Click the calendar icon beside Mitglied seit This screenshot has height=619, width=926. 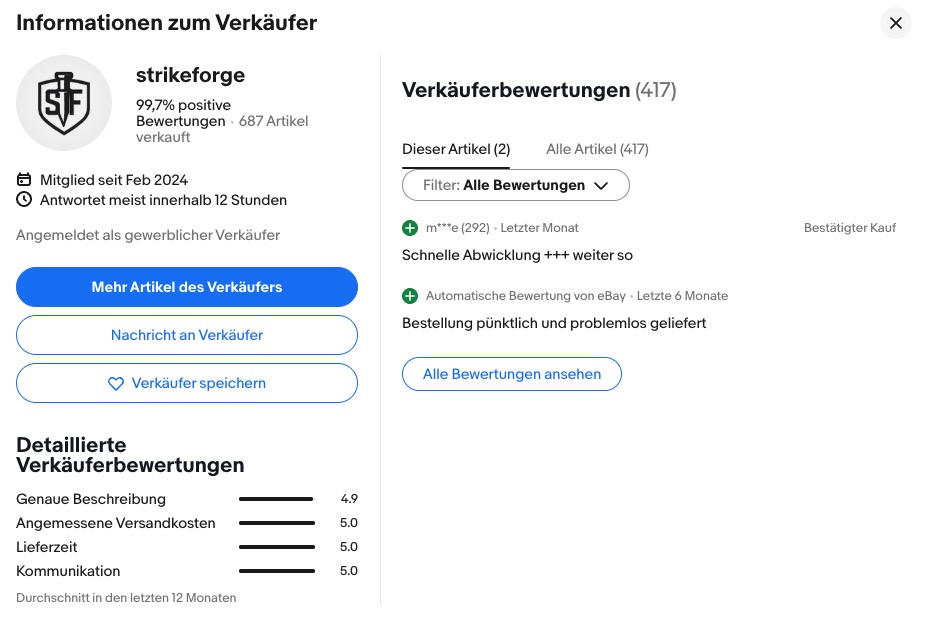(25, 180)
